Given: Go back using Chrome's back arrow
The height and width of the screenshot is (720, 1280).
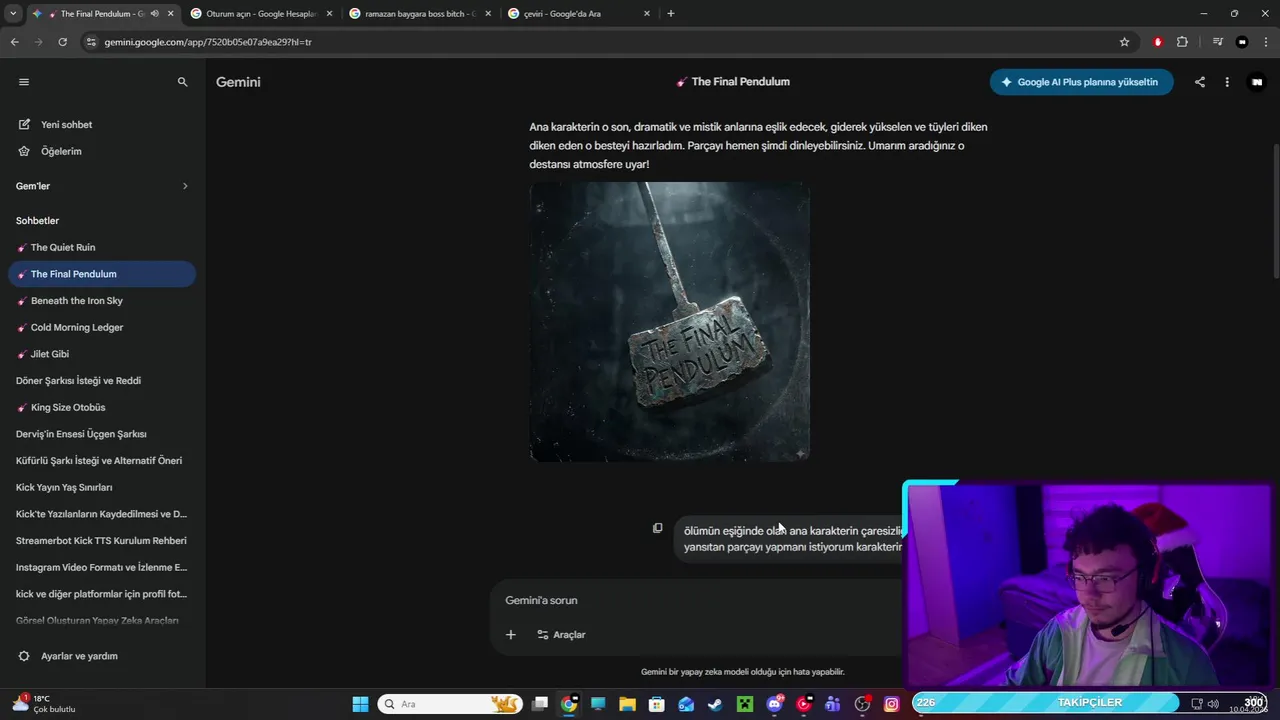Looking at the screenshot, I should 14,42.
